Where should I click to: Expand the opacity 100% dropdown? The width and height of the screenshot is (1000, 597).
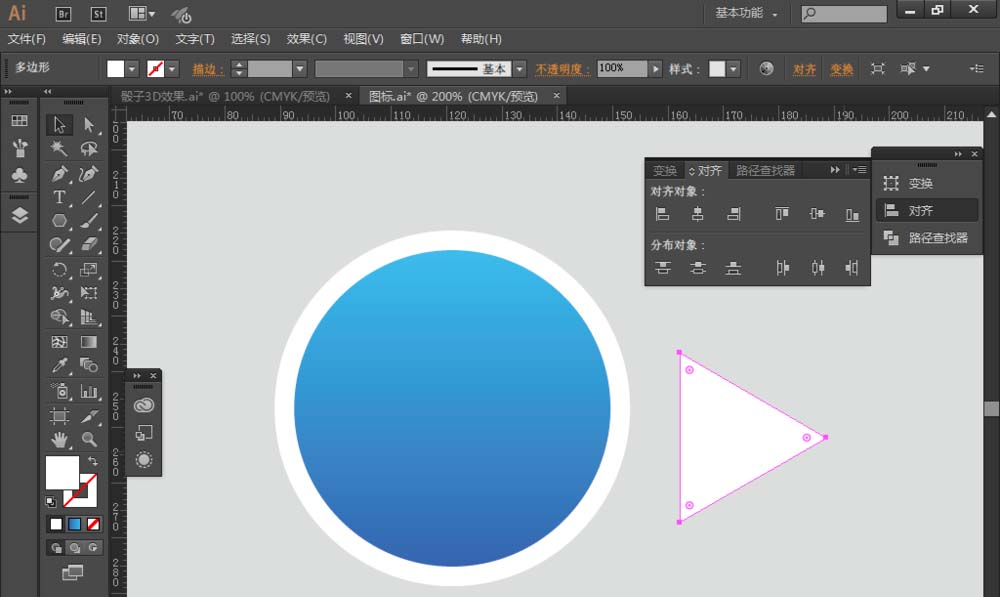(656, 69)
